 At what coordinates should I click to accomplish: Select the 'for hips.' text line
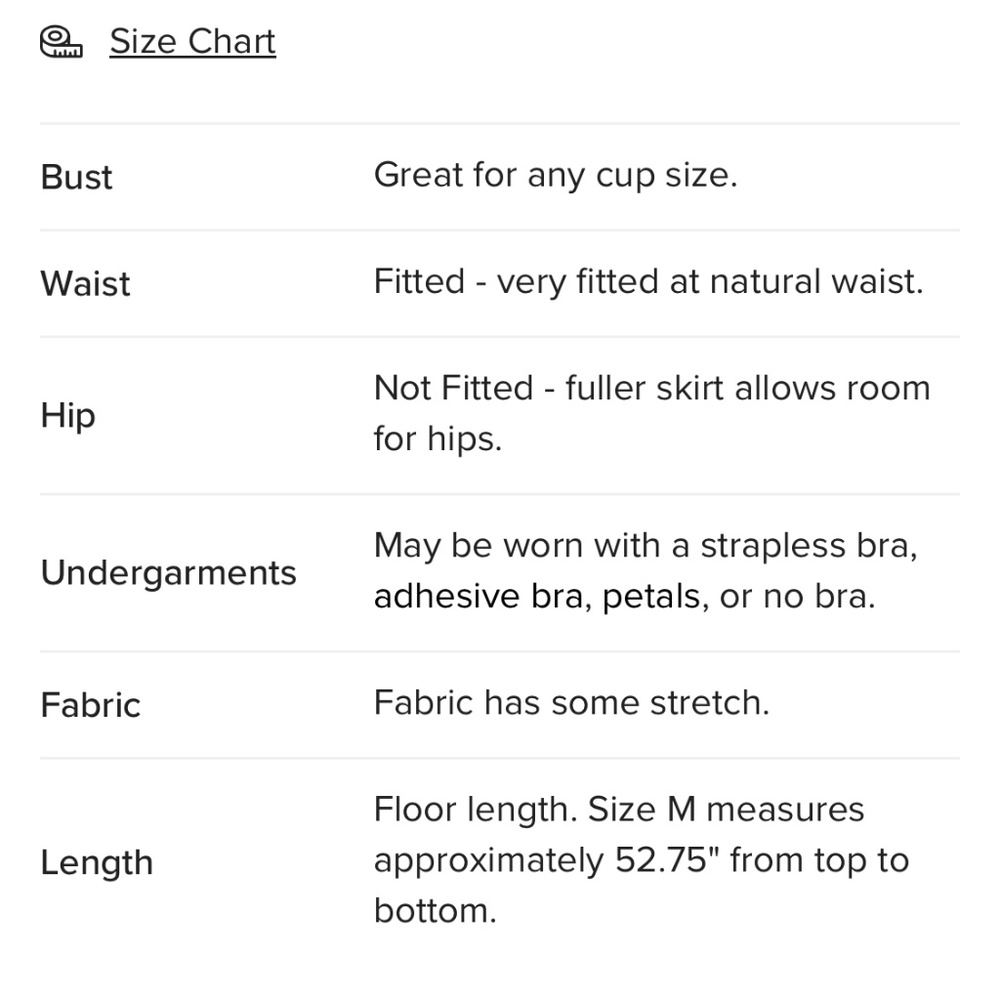[438, 439]
